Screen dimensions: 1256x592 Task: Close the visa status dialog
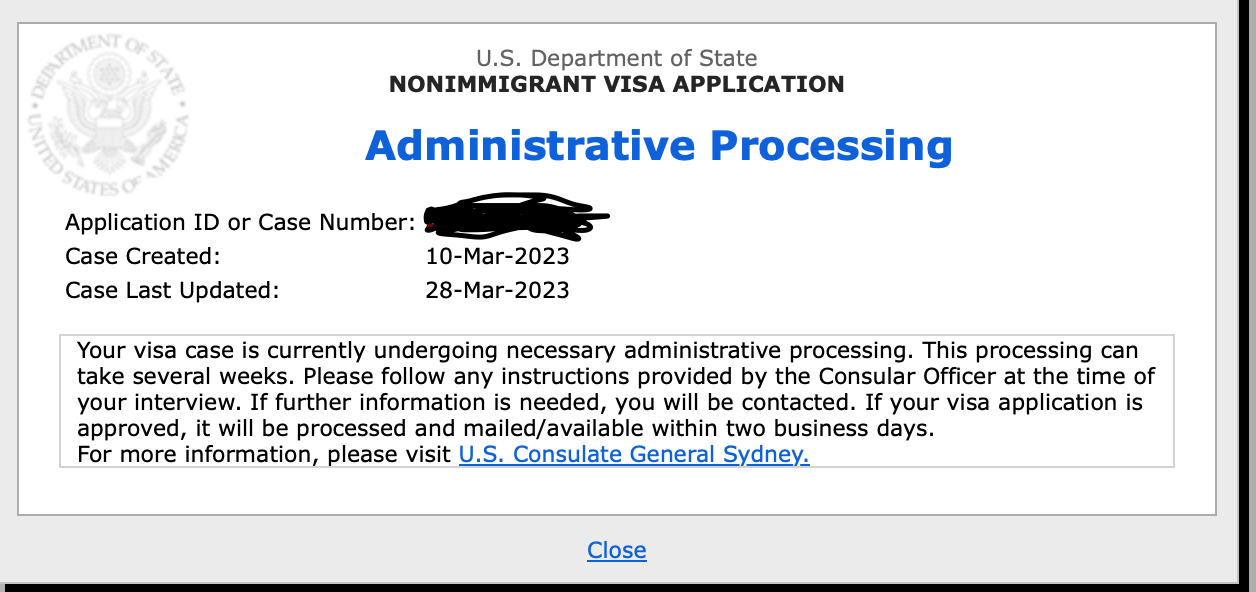(x=617, y=550)
